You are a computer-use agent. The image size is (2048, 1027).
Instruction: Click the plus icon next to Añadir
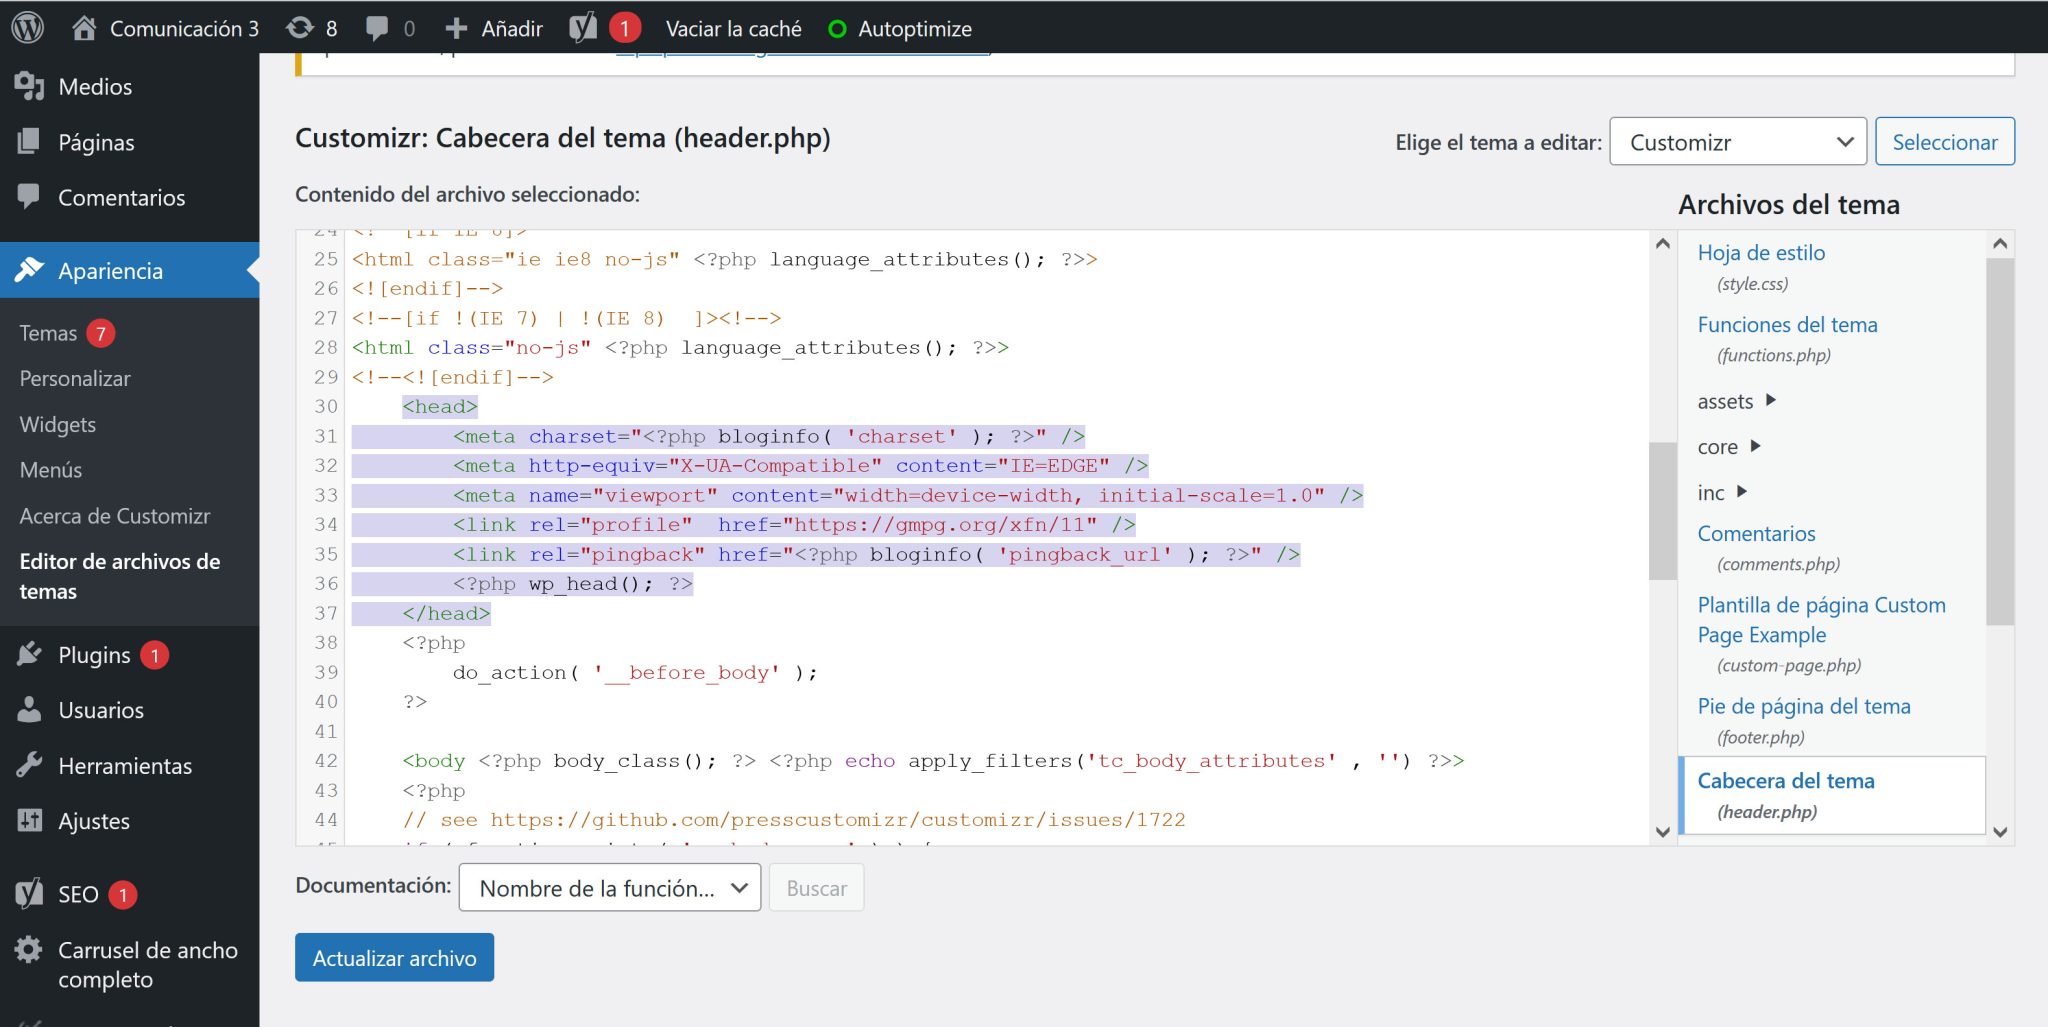pyautogui.click(x=456, y=29)
